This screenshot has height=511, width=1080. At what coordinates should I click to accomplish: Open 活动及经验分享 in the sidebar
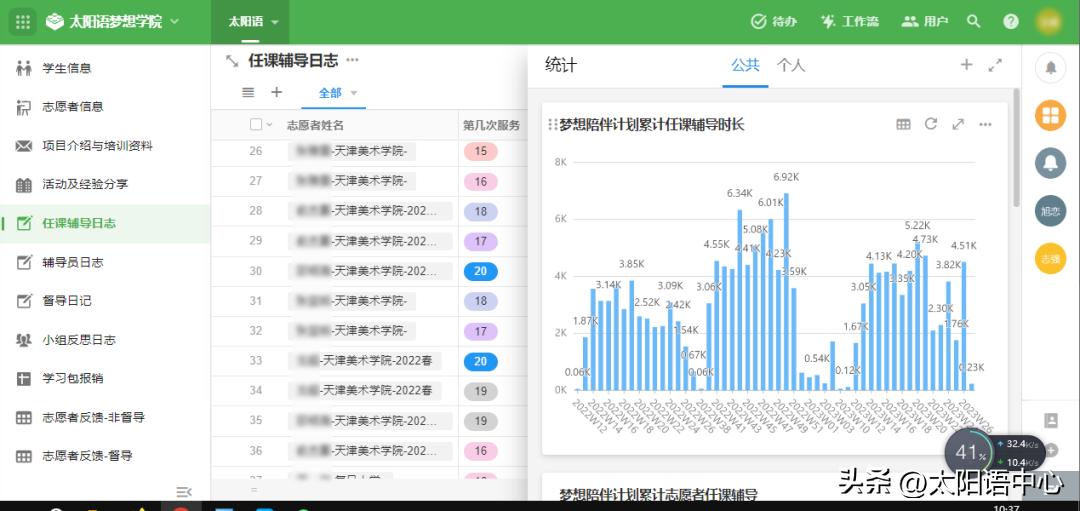point(105,184)
